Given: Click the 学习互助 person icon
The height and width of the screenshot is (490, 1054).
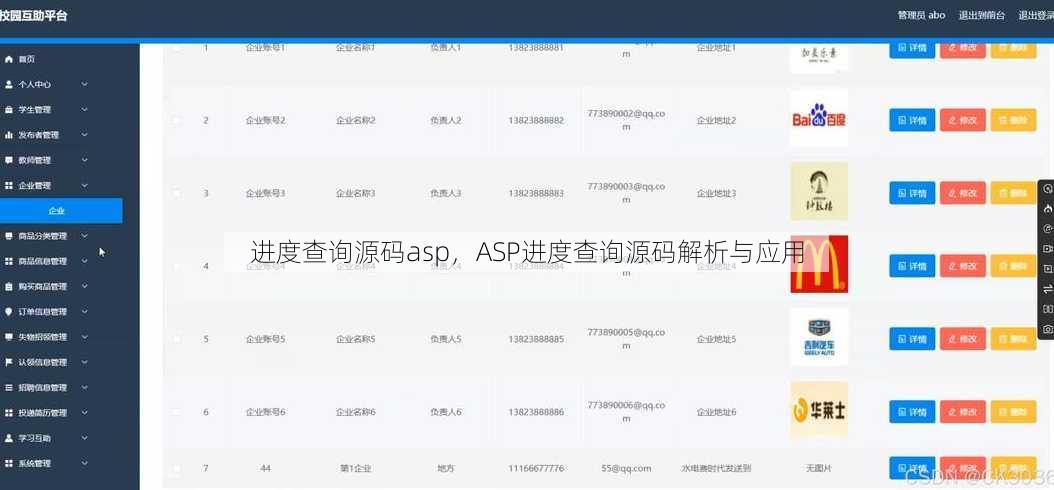Looking at the screenshot, I should pos(9,438).
